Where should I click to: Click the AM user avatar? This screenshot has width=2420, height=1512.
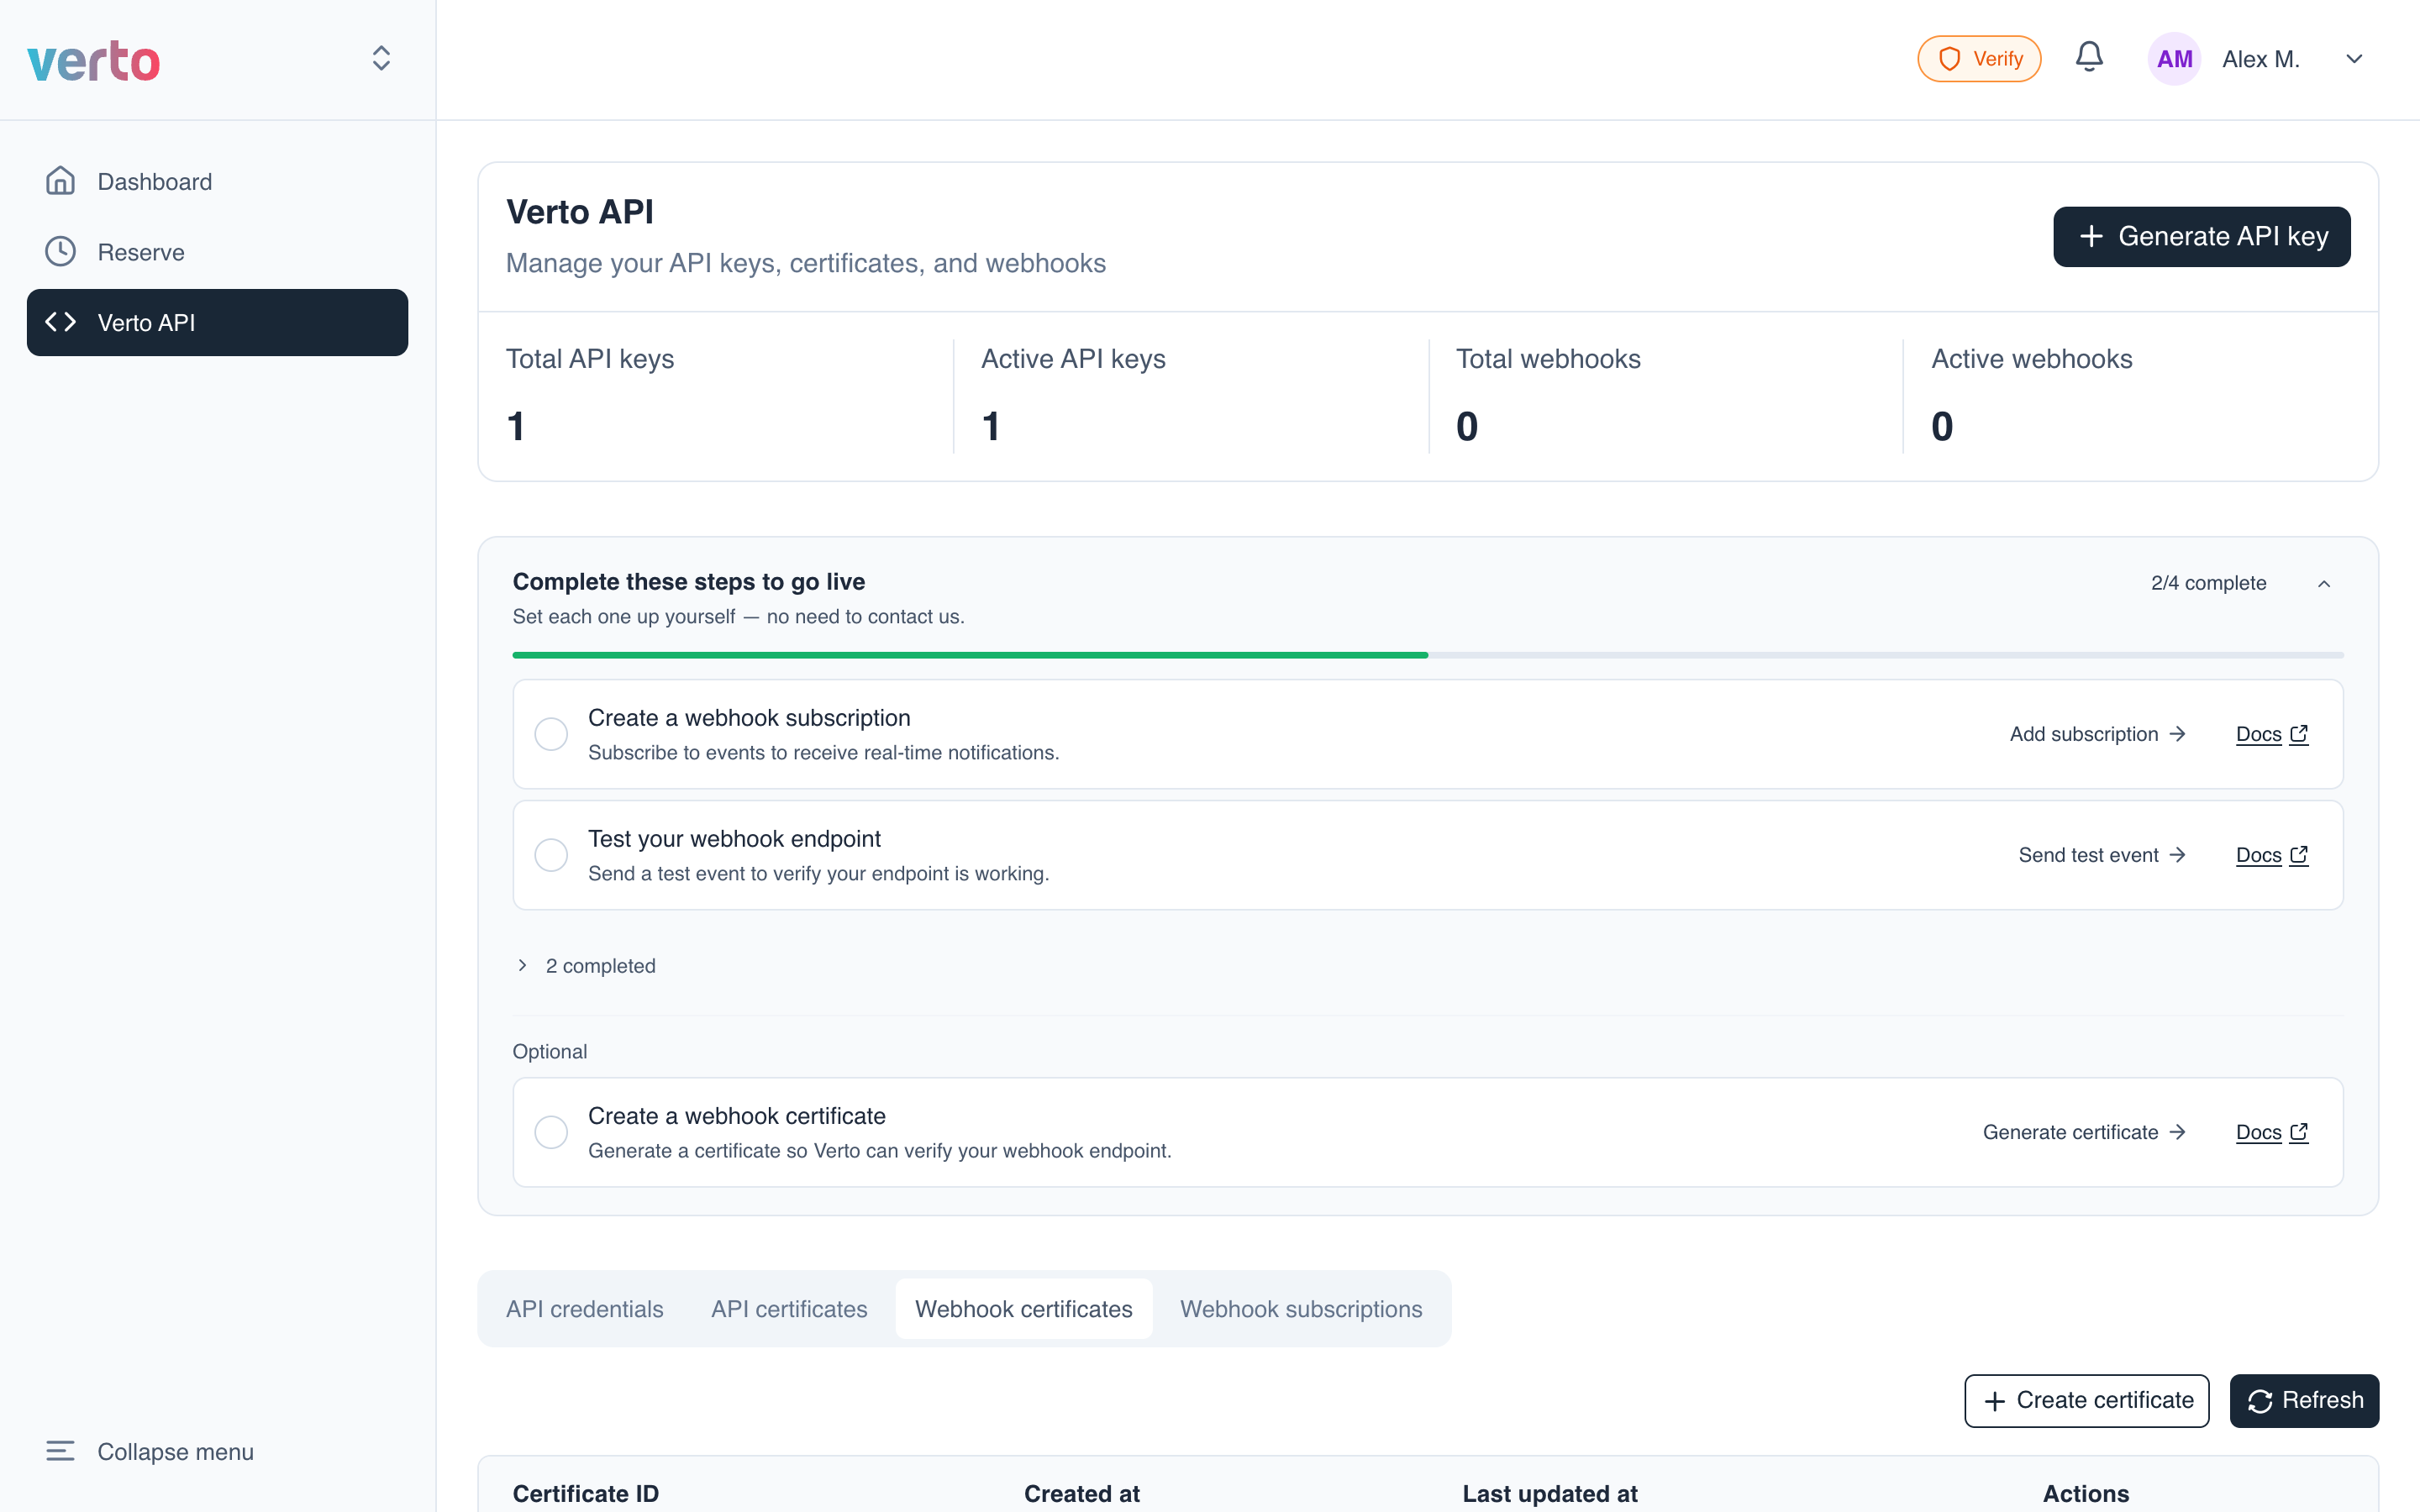tap(2174, 59)
